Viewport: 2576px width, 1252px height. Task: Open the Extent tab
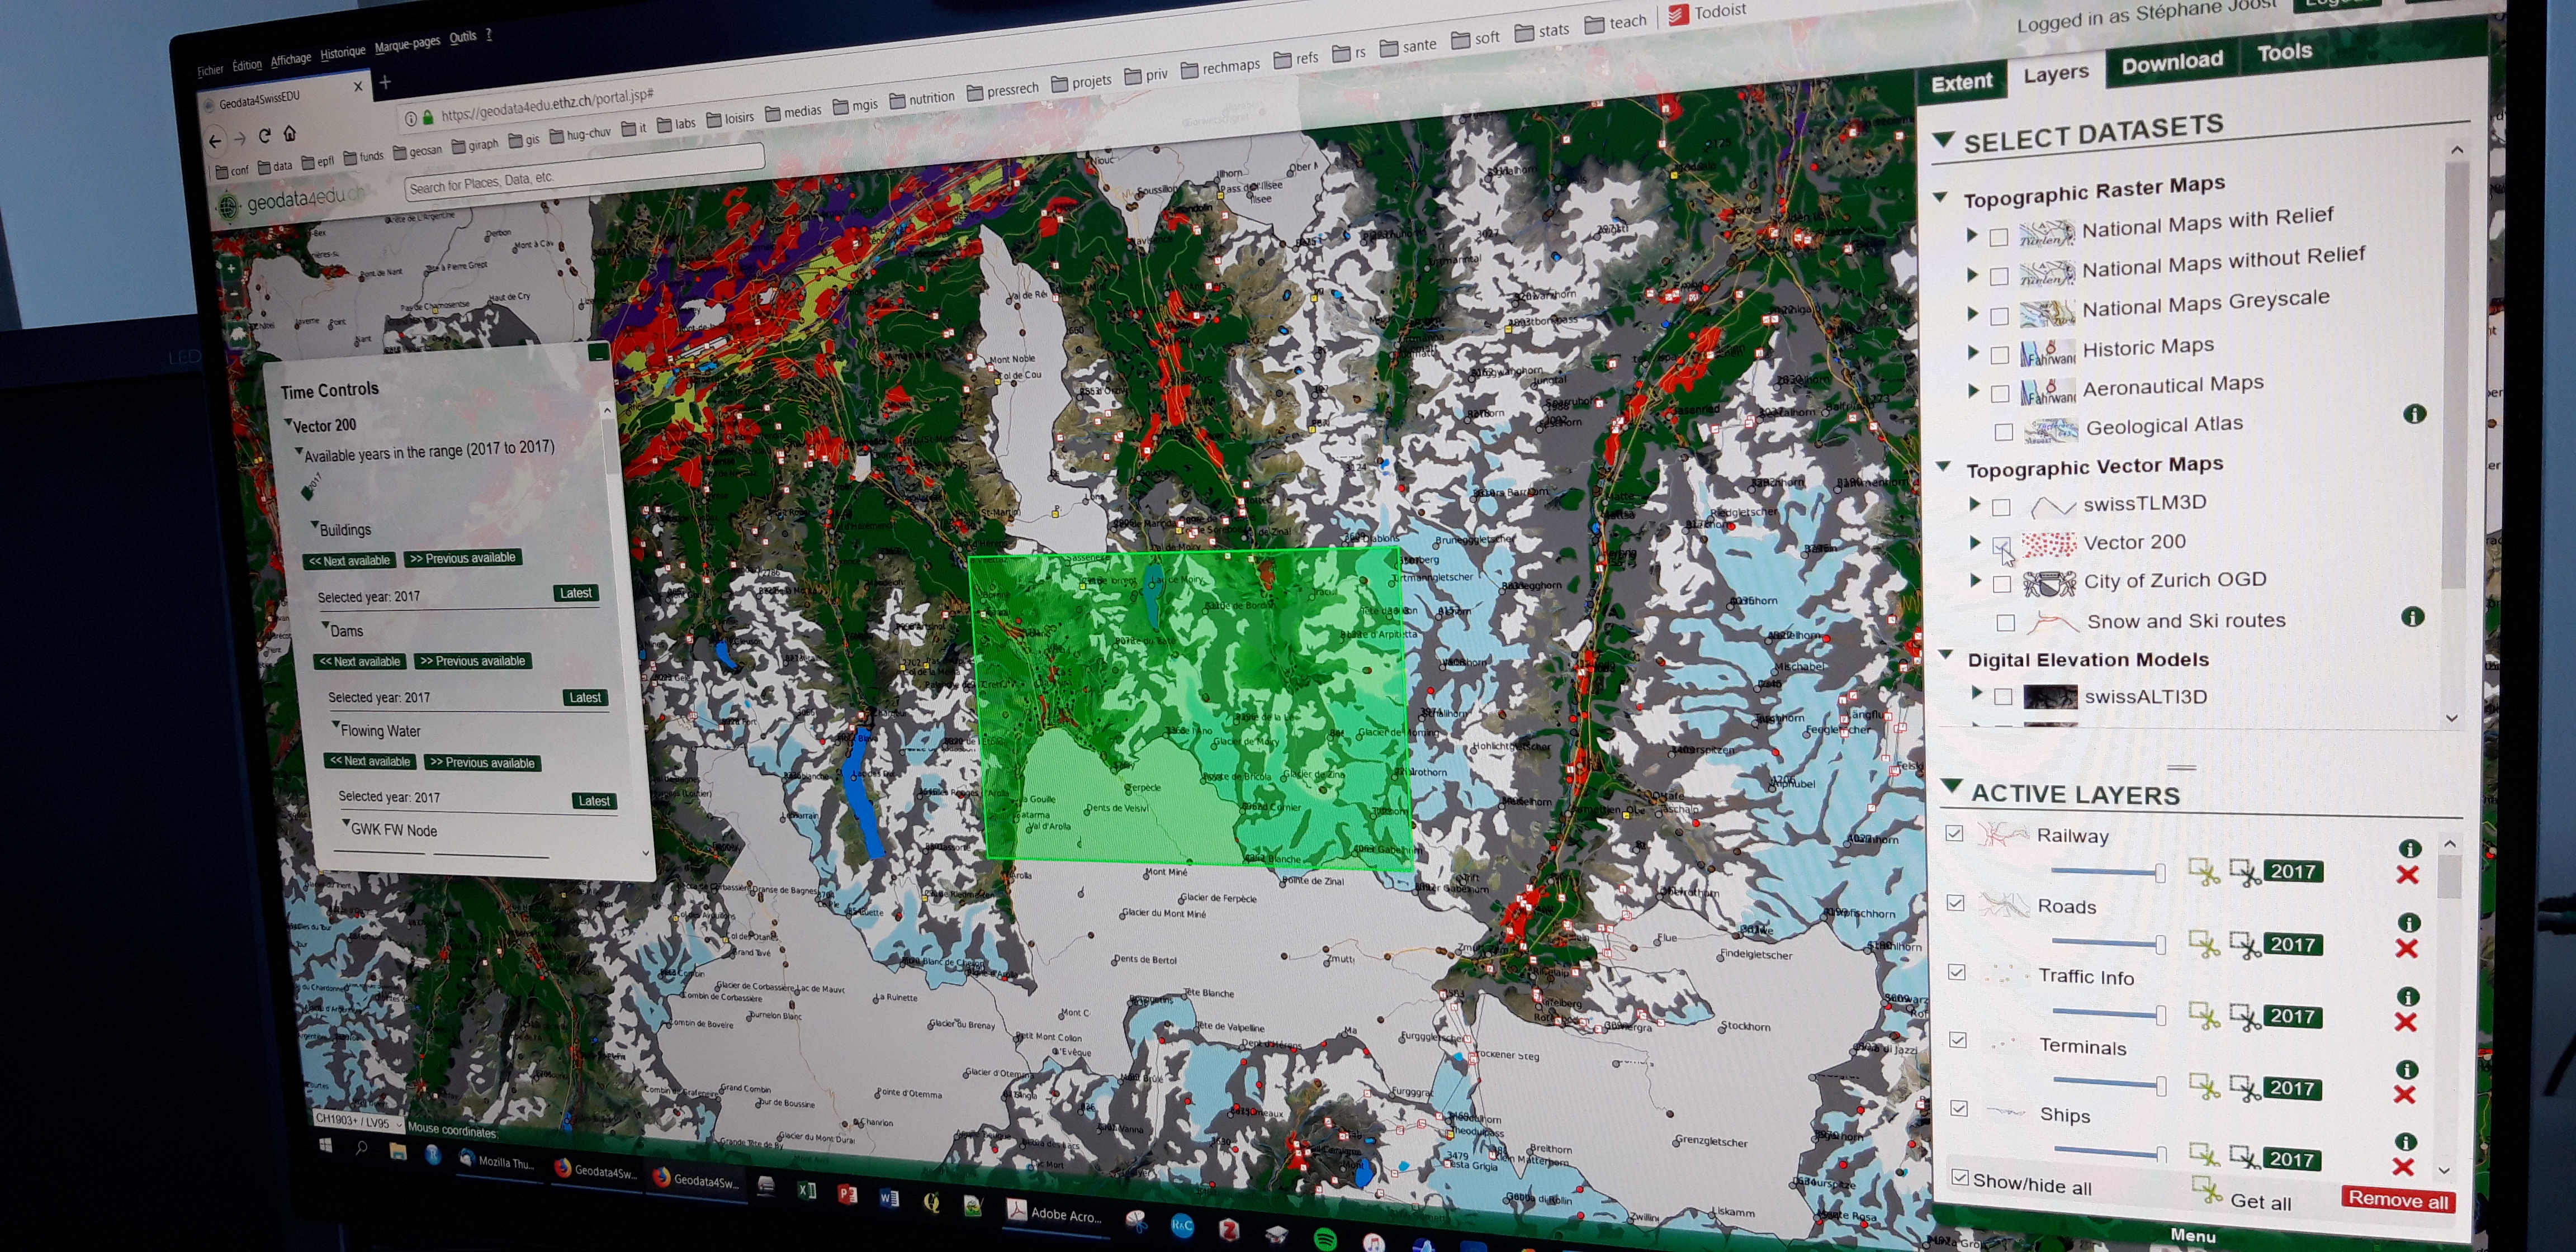pos(1961,83)
